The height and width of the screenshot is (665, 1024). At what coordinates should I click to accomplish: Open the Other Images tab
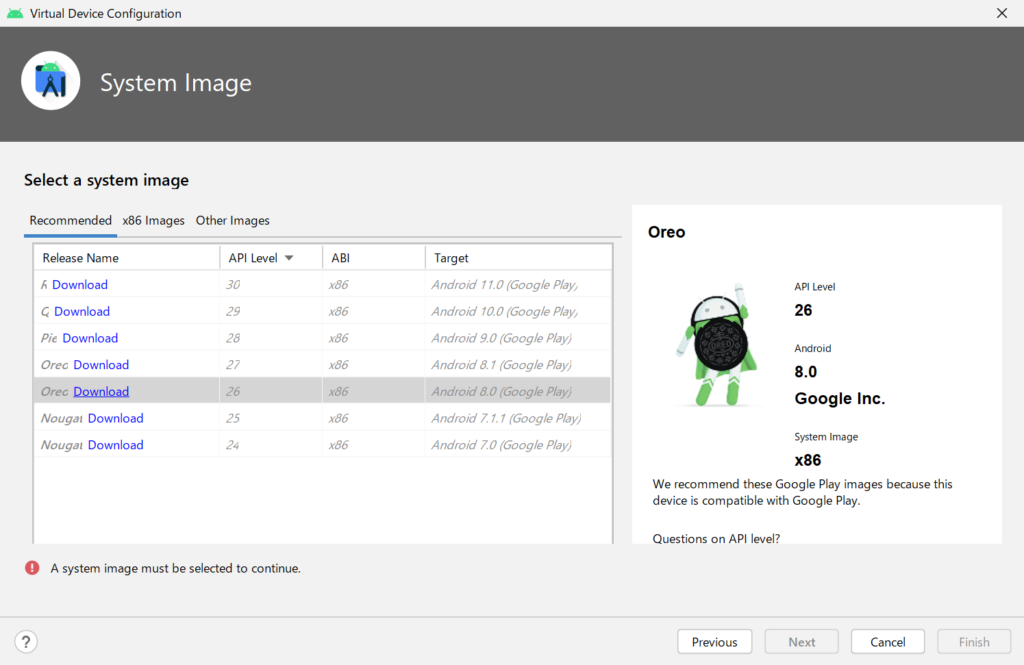232,220
